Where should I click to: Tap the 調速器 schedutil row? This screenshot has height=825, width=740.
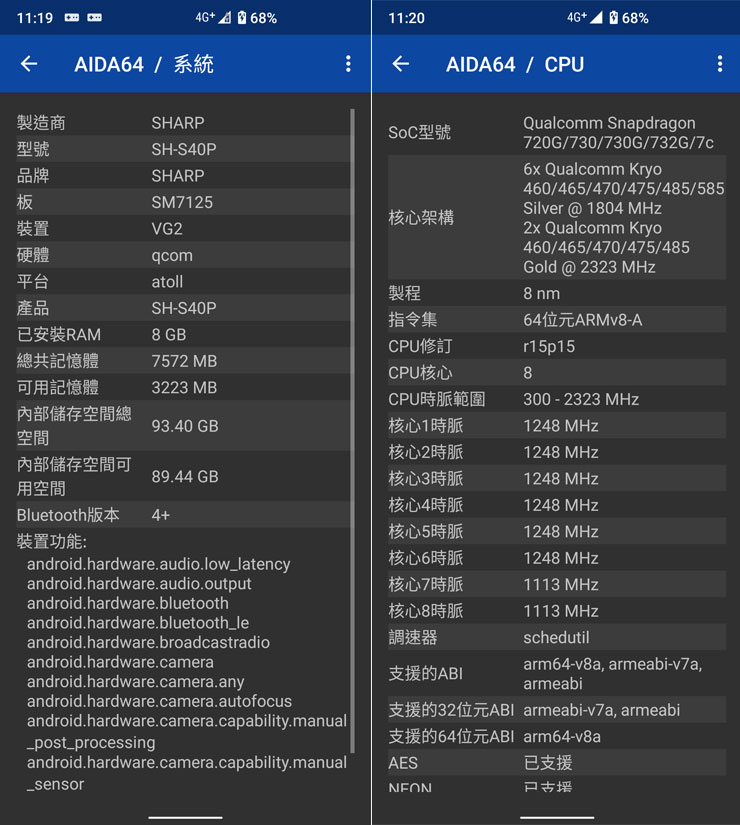coord(555,637)
